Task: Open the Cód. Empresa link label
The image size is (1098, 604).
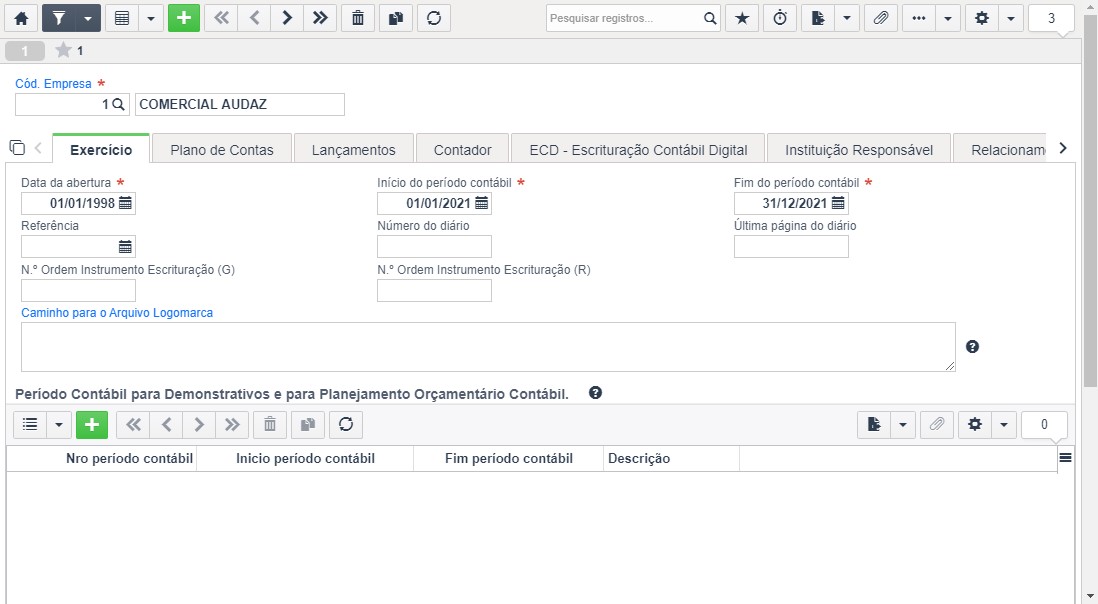Action: click(53, 83)
